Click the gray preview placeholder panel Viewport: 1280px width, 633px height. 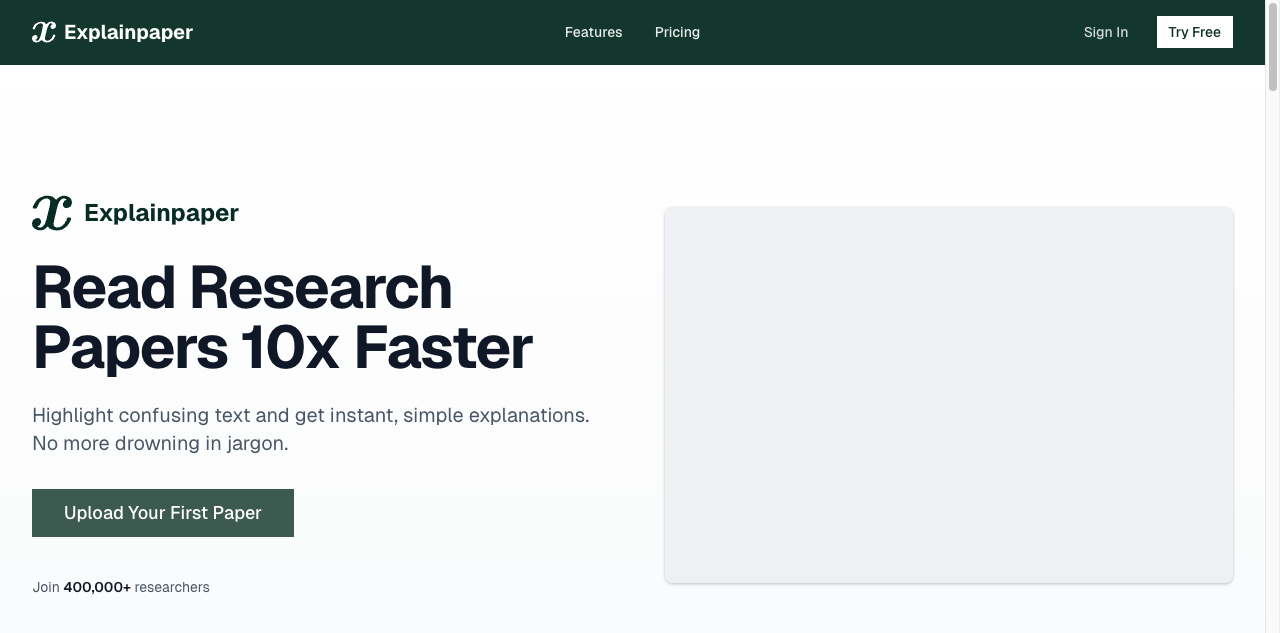(x=949, y=395)
